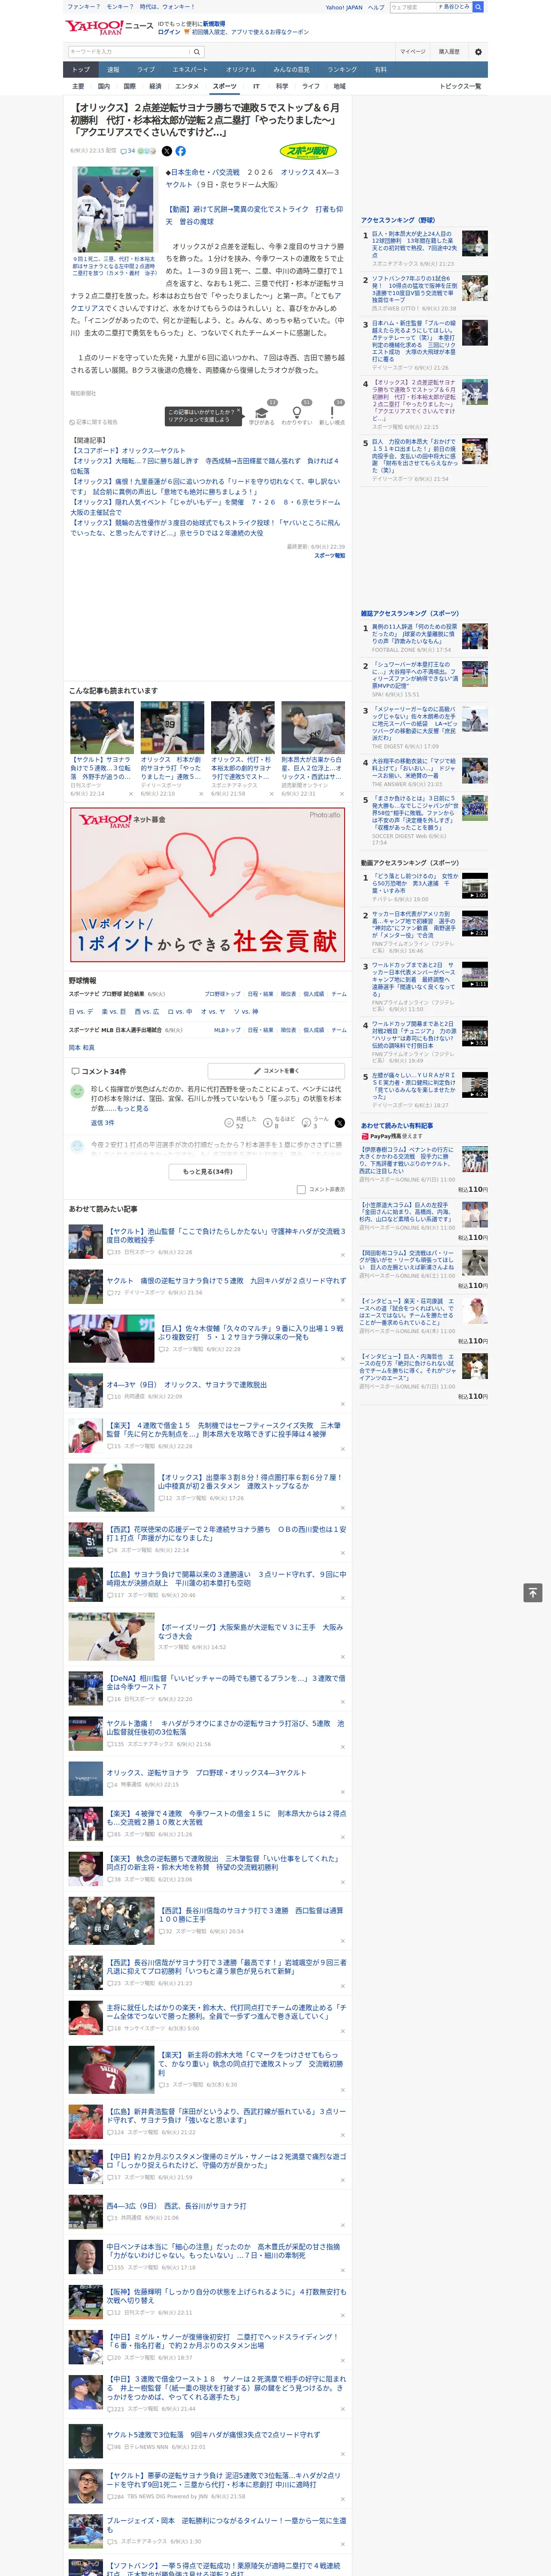Open the article's comment count bubble showing 34

pos(128,151)
